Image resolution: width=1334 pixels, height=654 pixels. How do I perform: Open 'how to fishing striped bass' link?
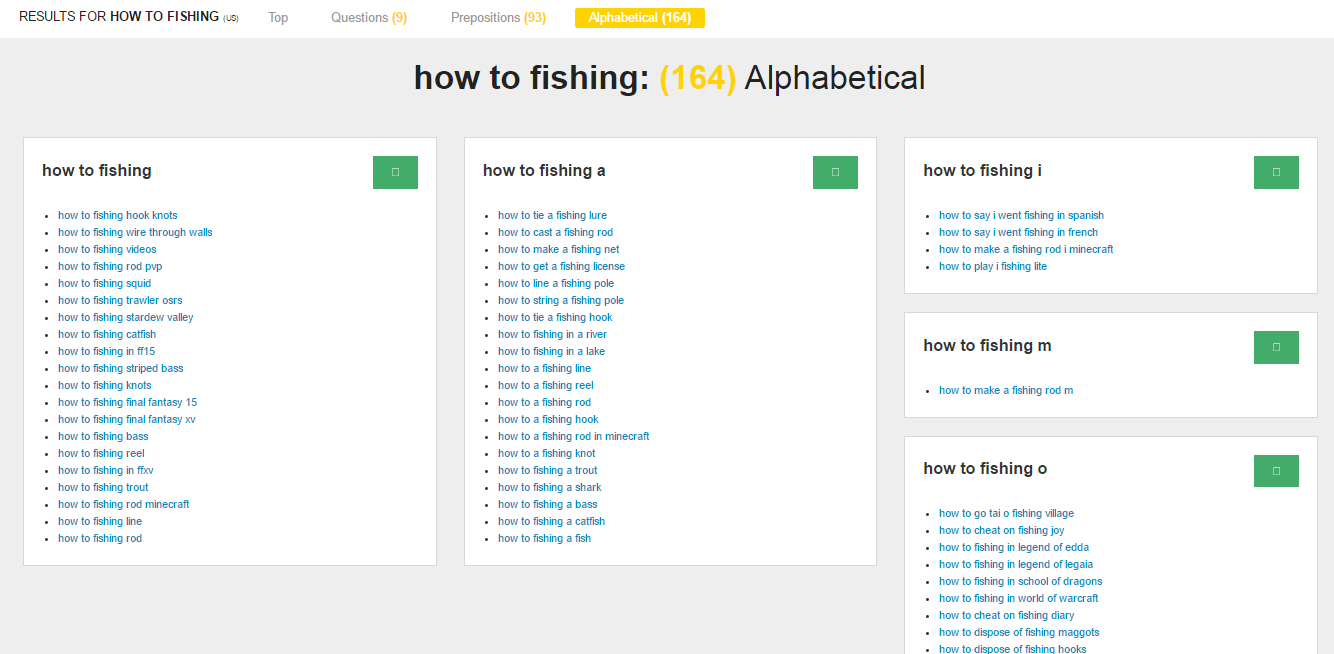pyautogui.click(x=121, y=368)
